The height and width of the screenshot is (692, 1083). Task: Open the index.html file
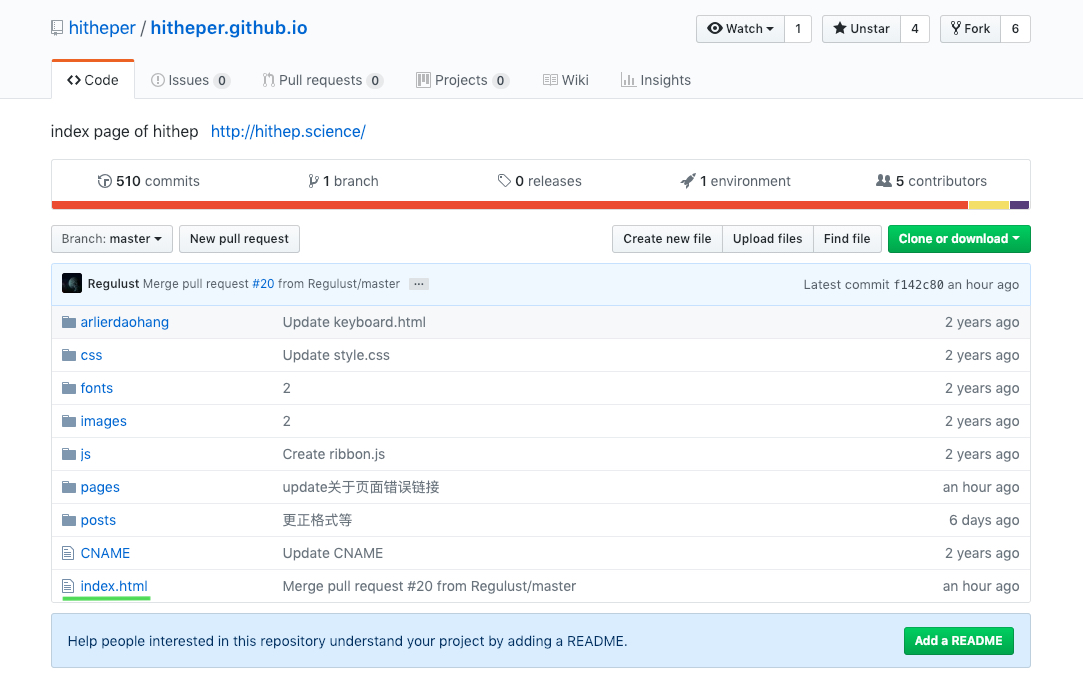pyautogui.click(x=114, y=586)
